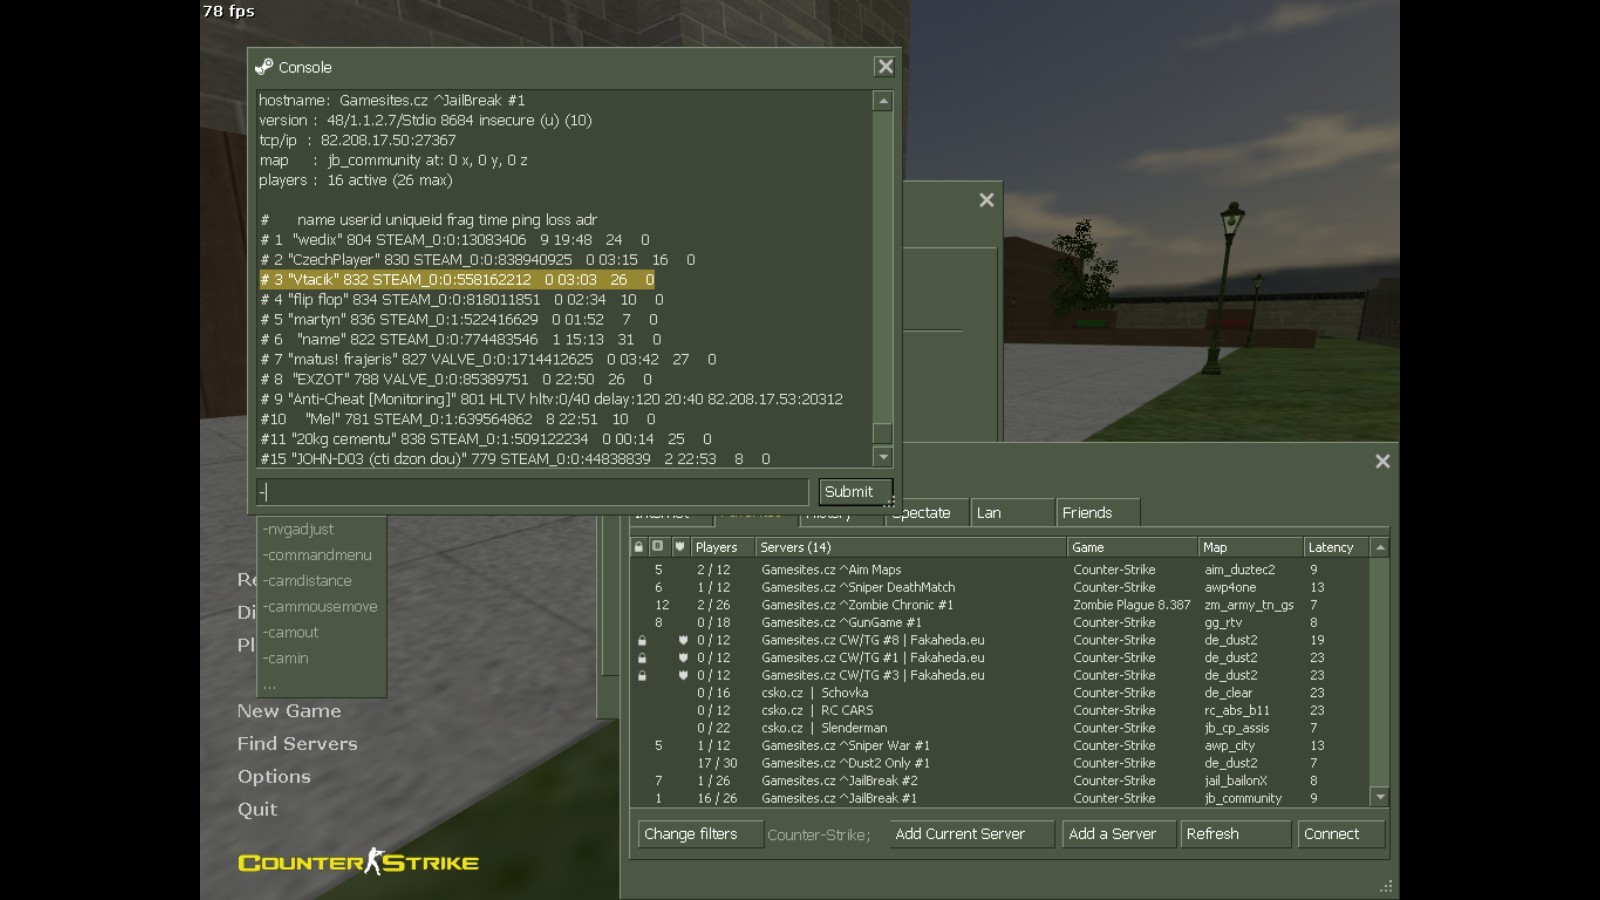Image resolution: width=1600 pixels, height=900 pixels.
Task: Select the csko.cz | Schovka server
Action: (1000, 693)
